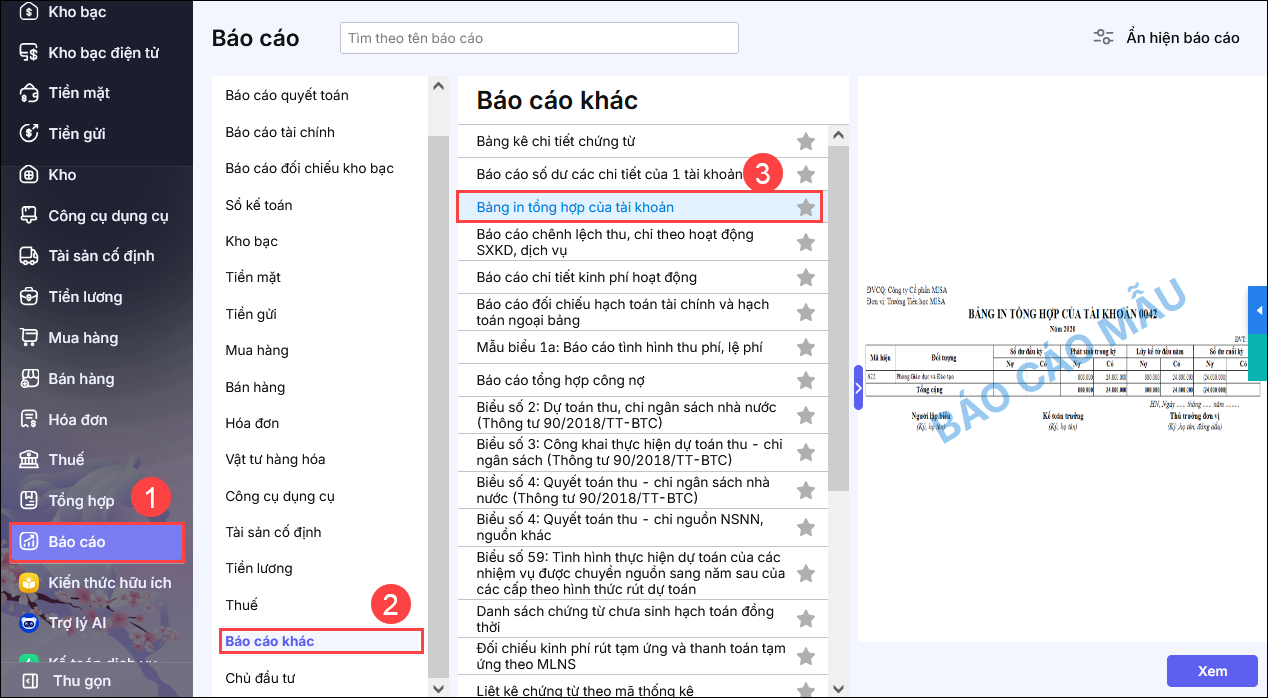
Task: Star Báo cáo tổng hợp công nợ
Action: pyautogui.click(x=806, y=380)
